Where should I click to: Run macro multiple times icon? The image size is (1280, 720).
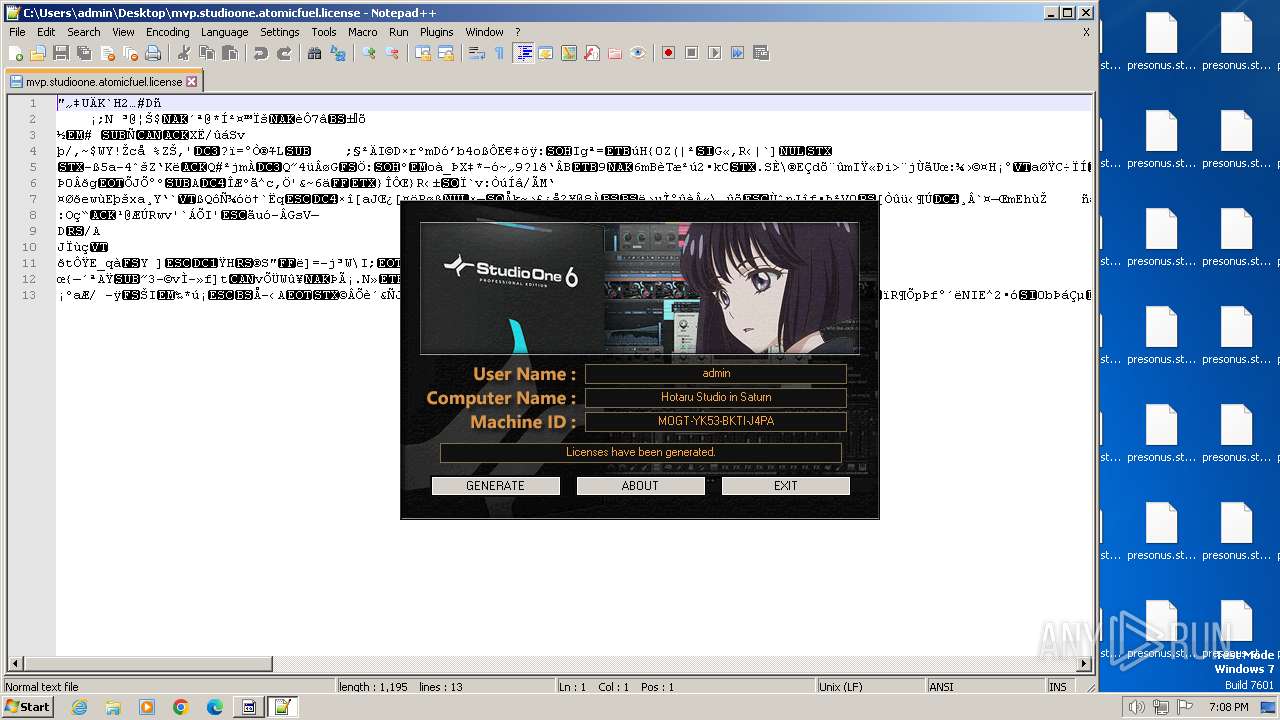737,53
